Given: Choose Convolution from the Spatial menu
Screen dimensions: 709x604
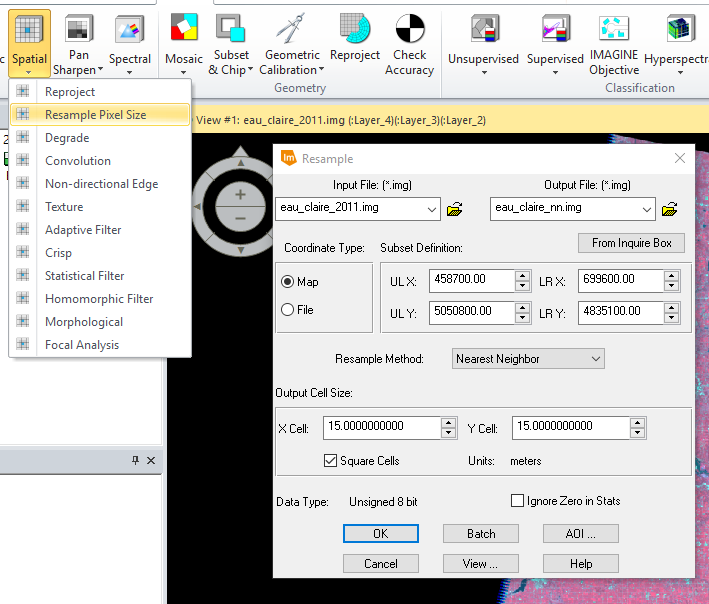Looking at the screenshot, I should tap(100, 161).
